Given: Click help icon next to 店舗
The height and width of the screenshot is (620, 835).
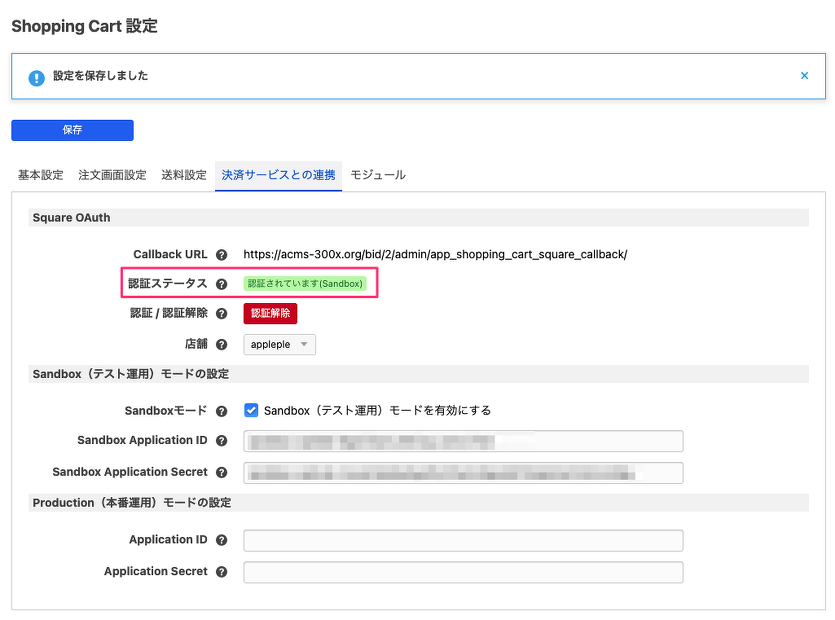Looking at the screenshot, I should pyautogui.click(x=221, y=344).
